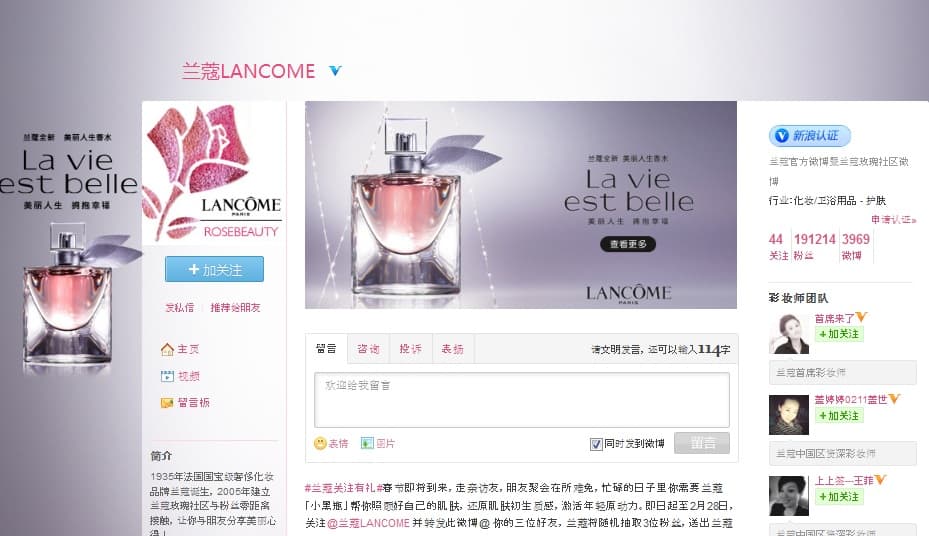
Task: Toggle the 同时发到微博 checkbox
Action: pos(596,444)
